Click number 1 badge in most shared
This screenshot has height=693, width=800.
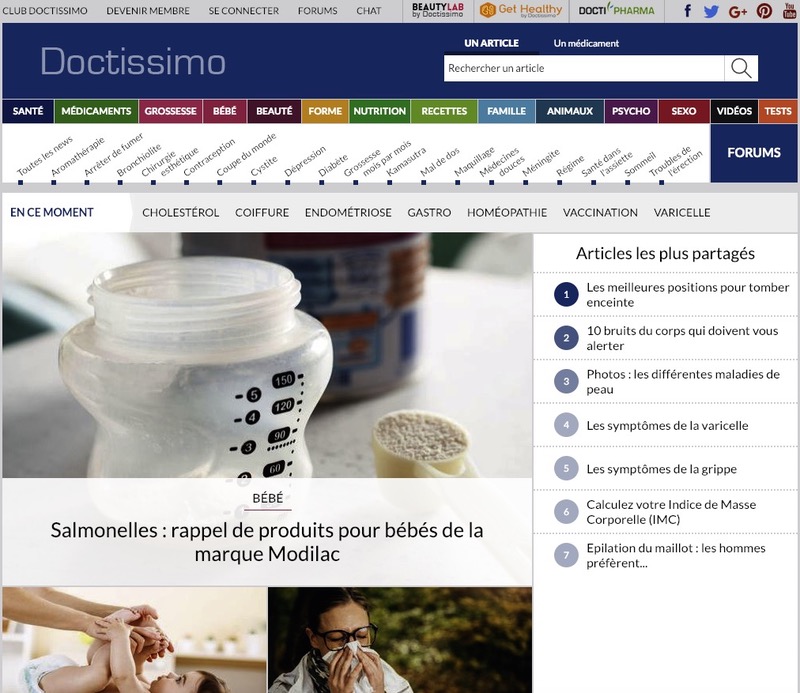[566, 294]
